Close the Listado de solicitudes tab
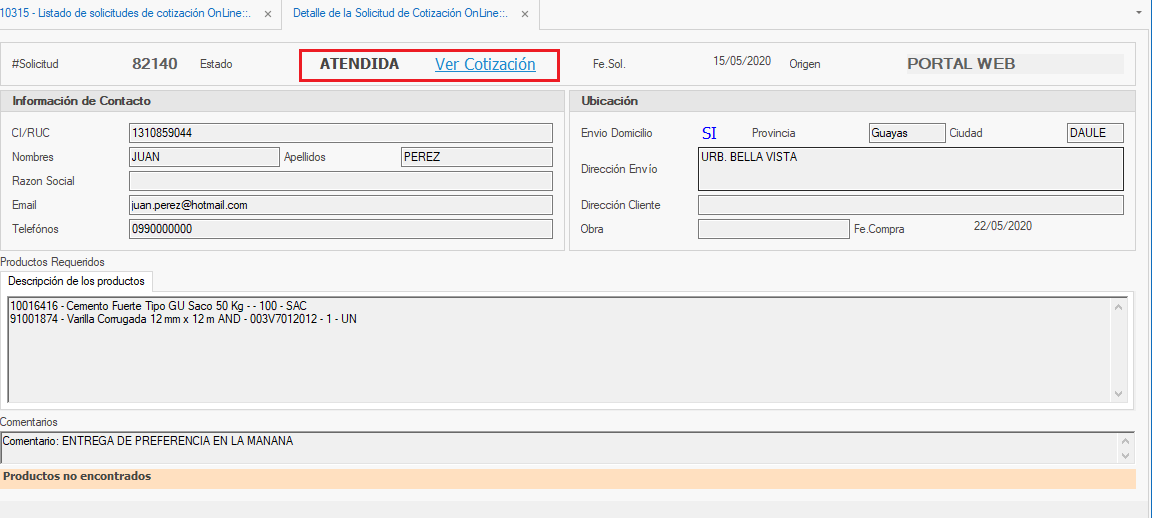The image size is (1152, 518). click(267, 14)
